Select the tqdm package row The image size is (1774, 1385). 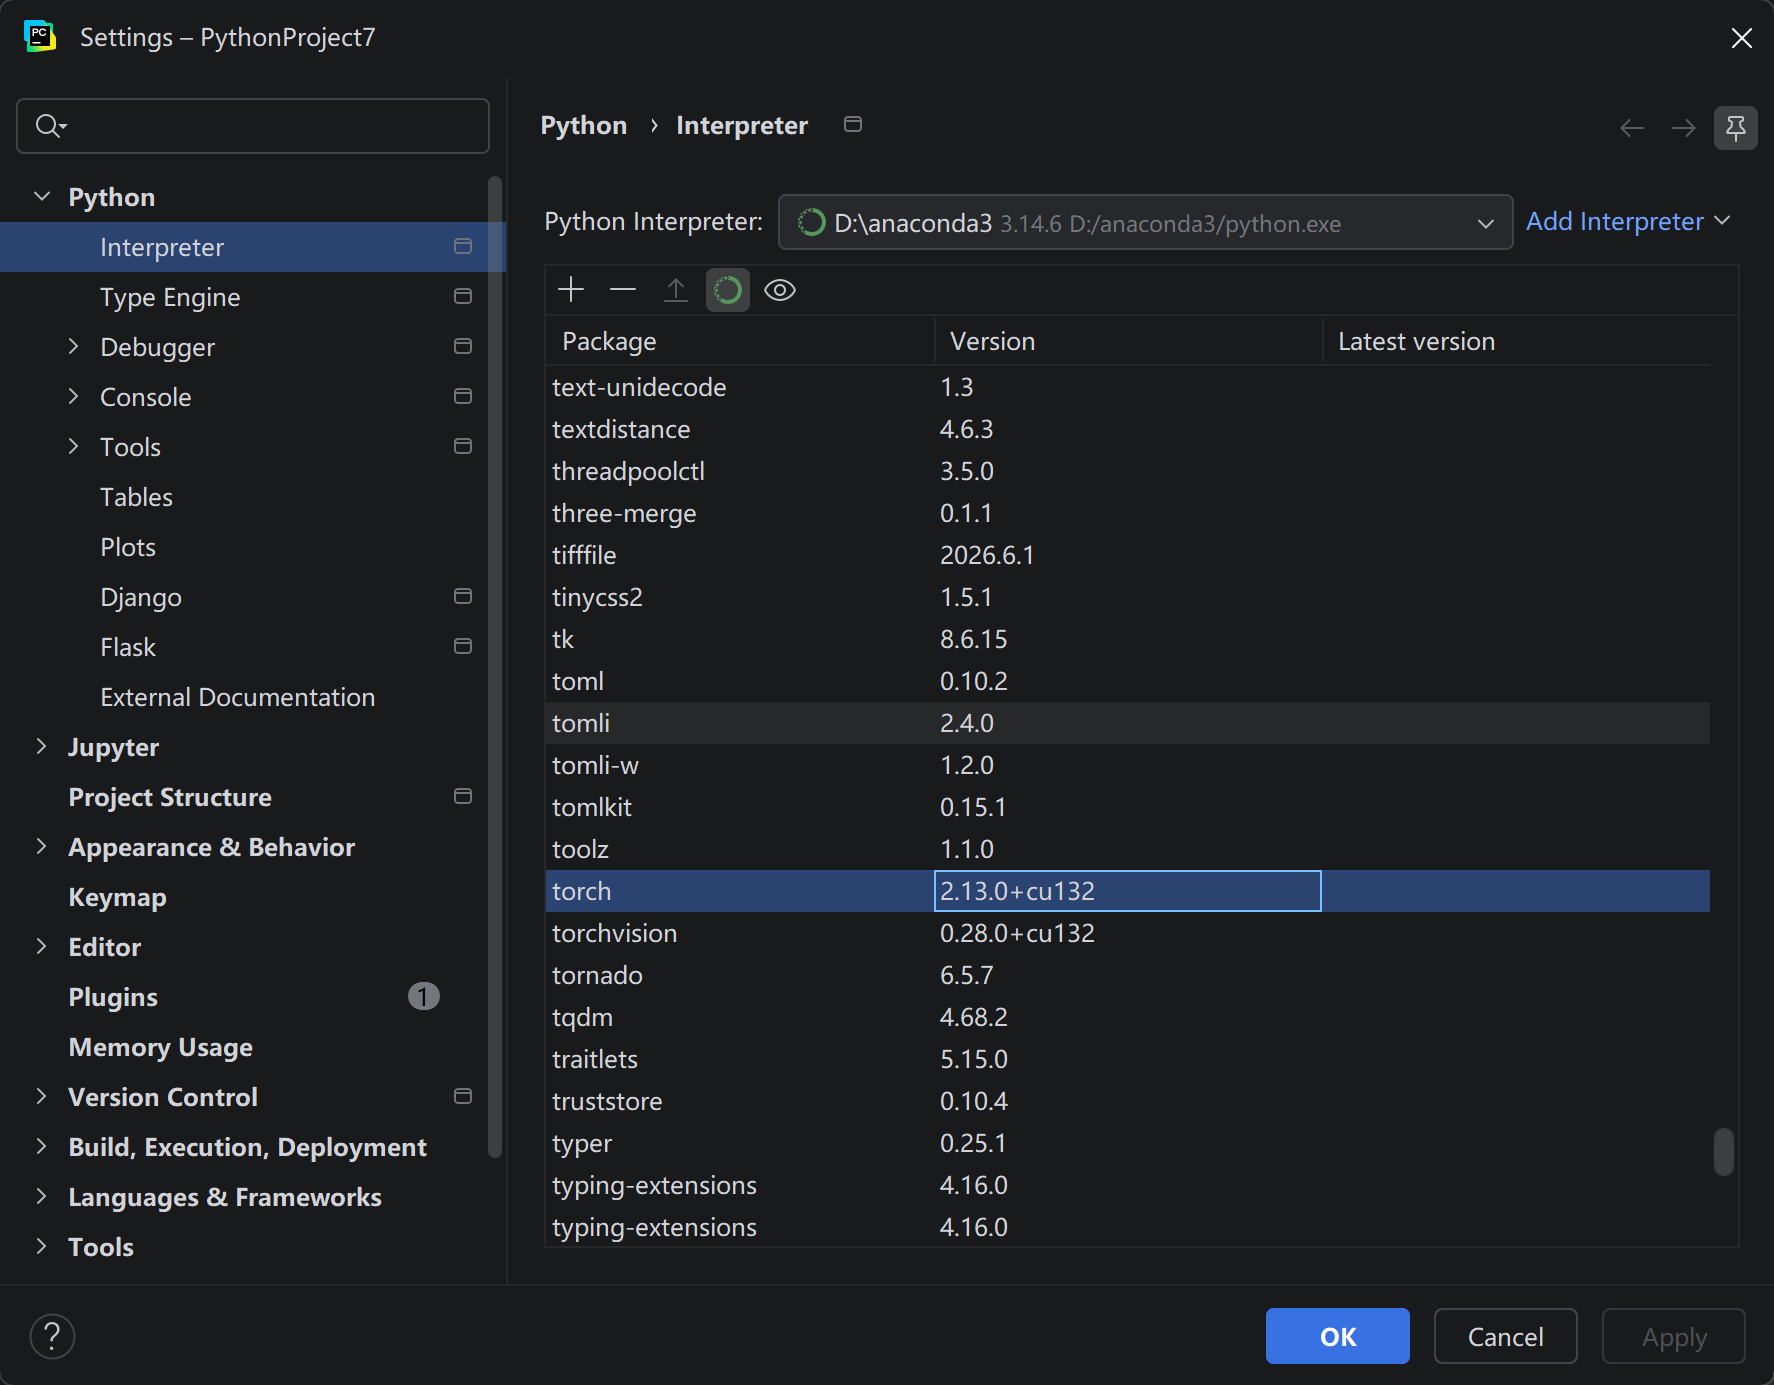(x=1128, y=1017)
